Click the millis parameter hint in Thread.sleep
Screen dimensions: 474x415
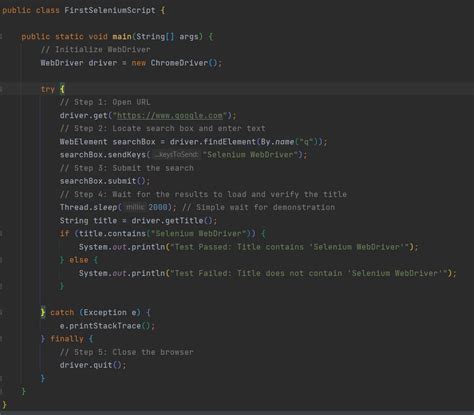pos(135,207)
